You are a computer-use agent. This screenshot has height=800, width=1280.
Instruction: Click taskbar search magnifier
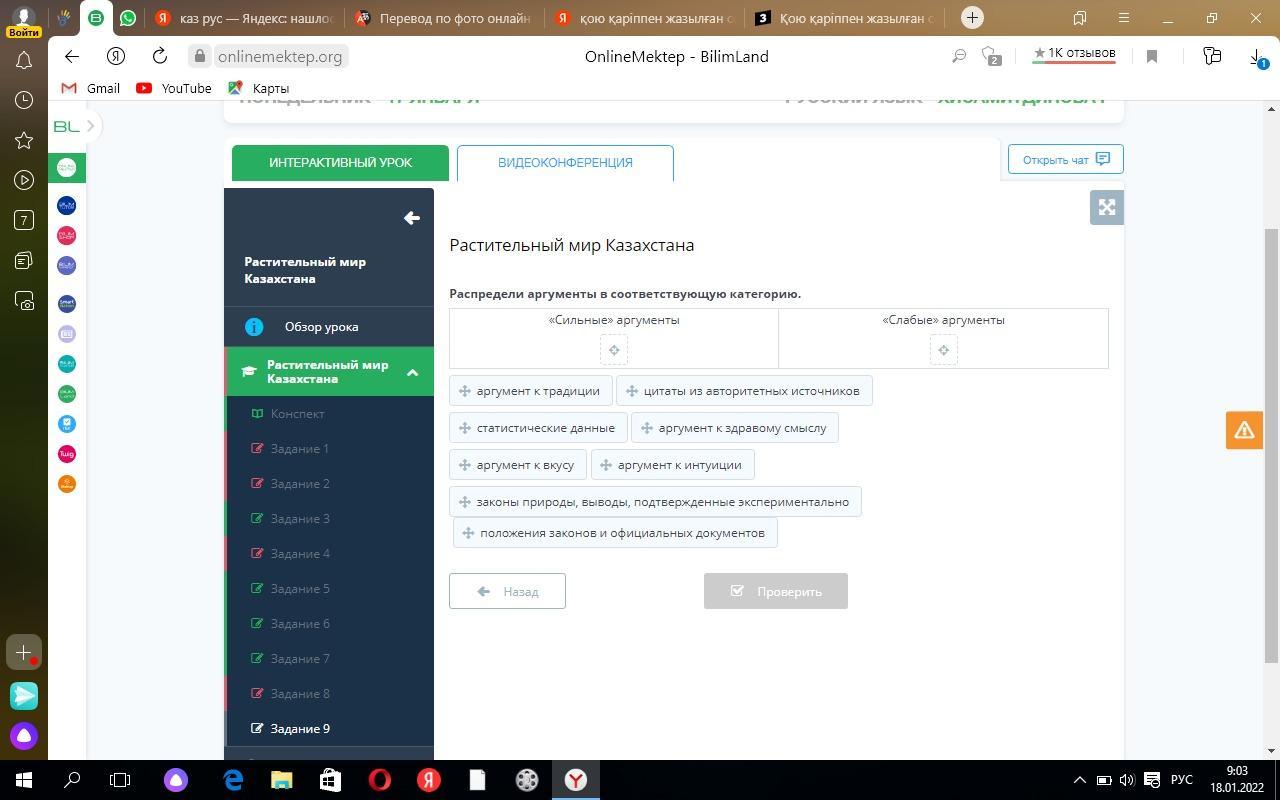[x=72, y=780]
